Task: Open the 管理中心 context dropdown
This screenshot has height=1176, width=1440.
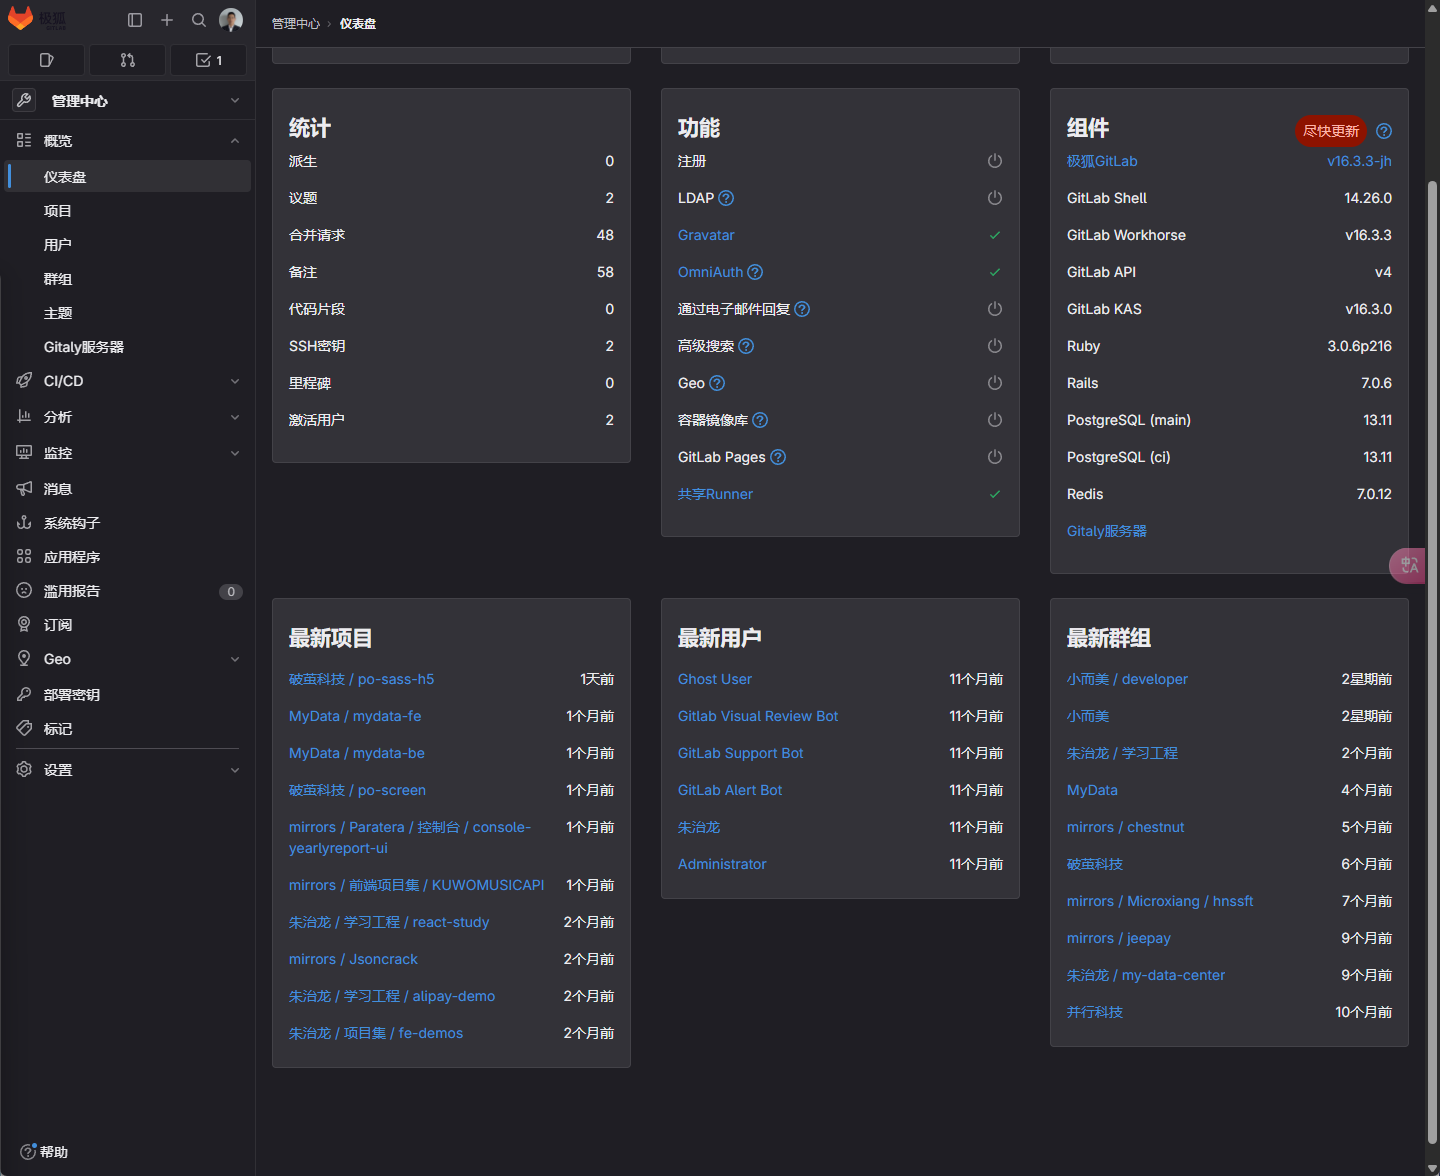Action: click(127, 100)
